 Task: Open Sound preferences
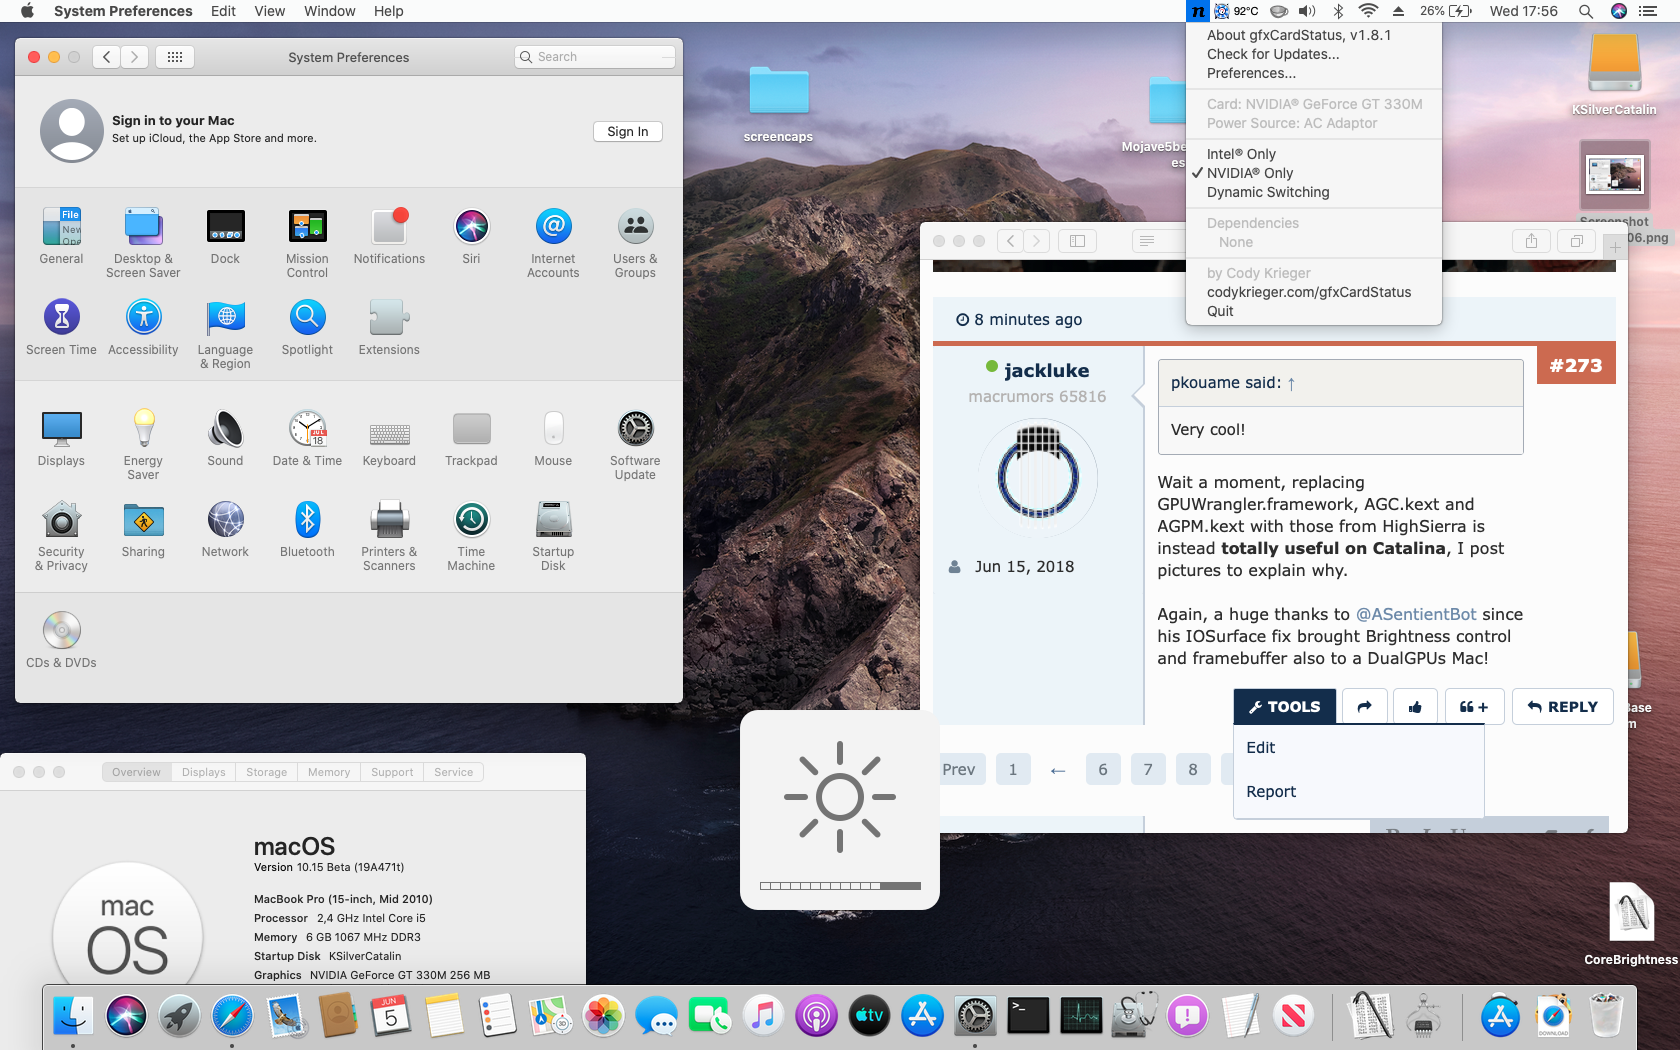(x=225, y=438)
